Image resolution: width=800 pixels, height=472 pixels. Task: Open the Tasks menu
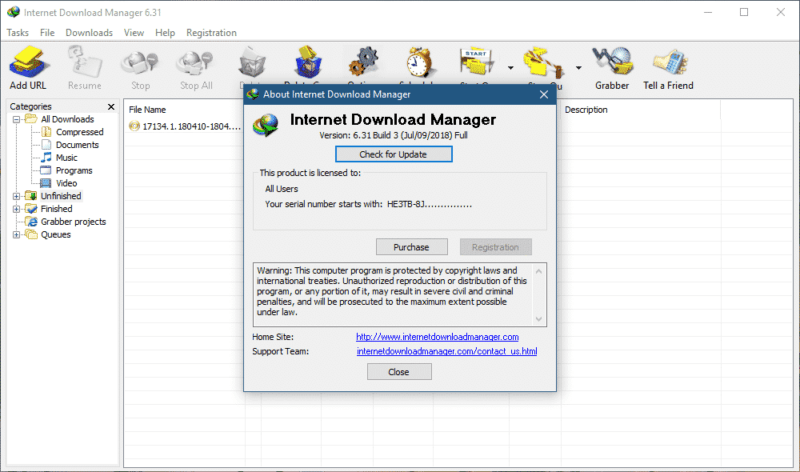click(x=17, y=33)
